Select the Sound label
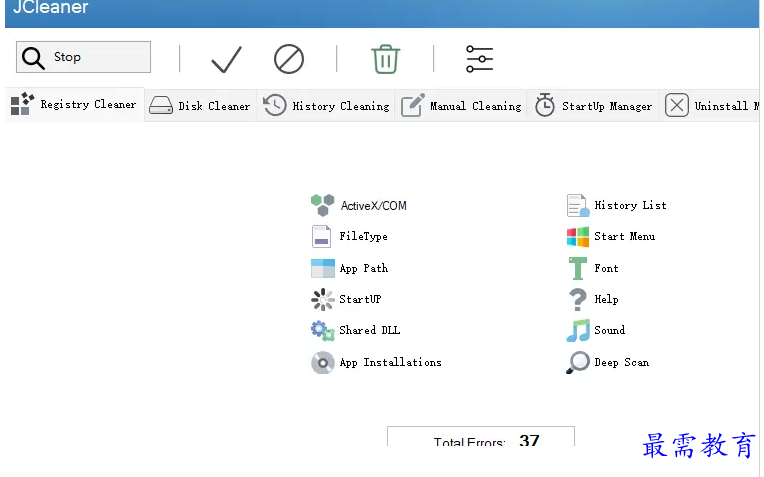This screenshot has height=477, width=764. (609, 330)
